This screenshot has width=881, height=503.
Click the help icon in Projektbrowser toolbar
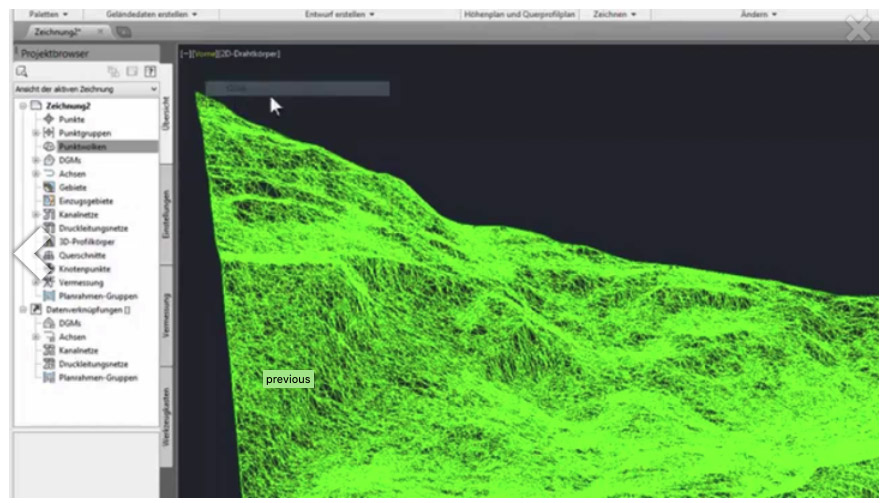pos(150,72)
